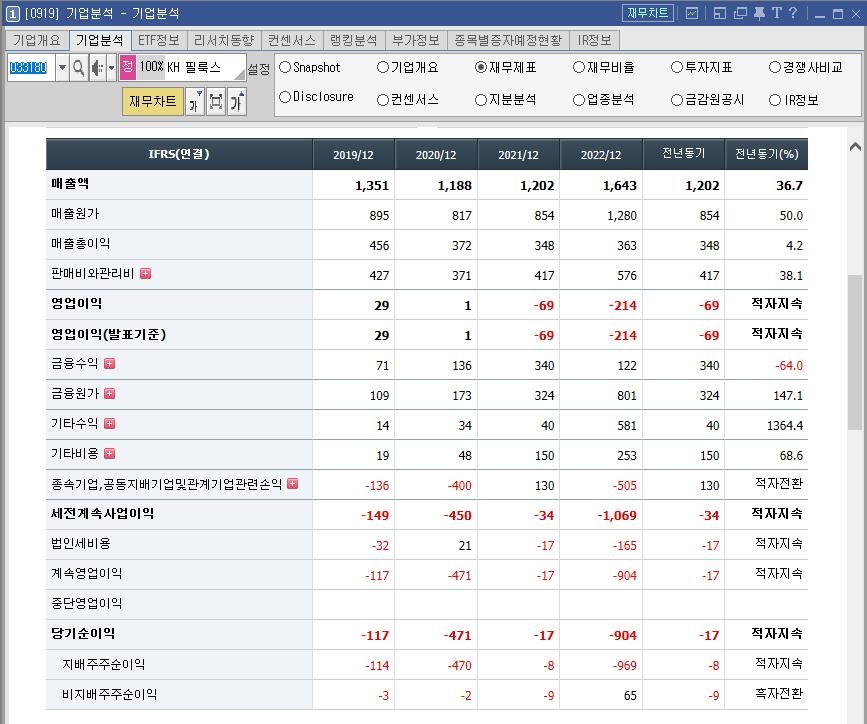Select the Disclosure radio button
The image size is (867, 724).
coord(285,97)
